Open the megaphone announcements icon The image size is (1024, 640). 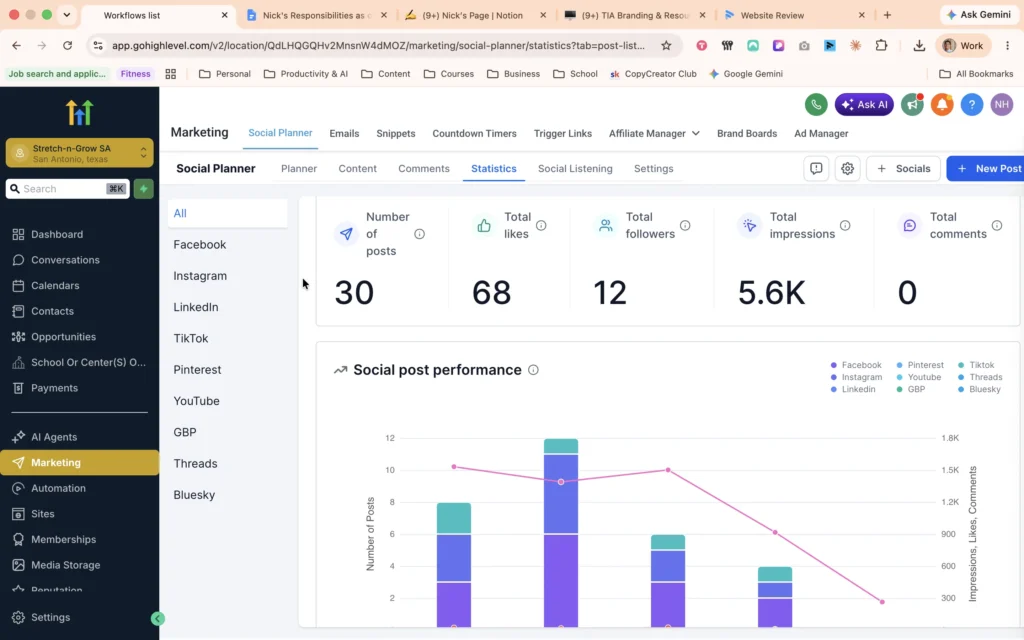912,104
